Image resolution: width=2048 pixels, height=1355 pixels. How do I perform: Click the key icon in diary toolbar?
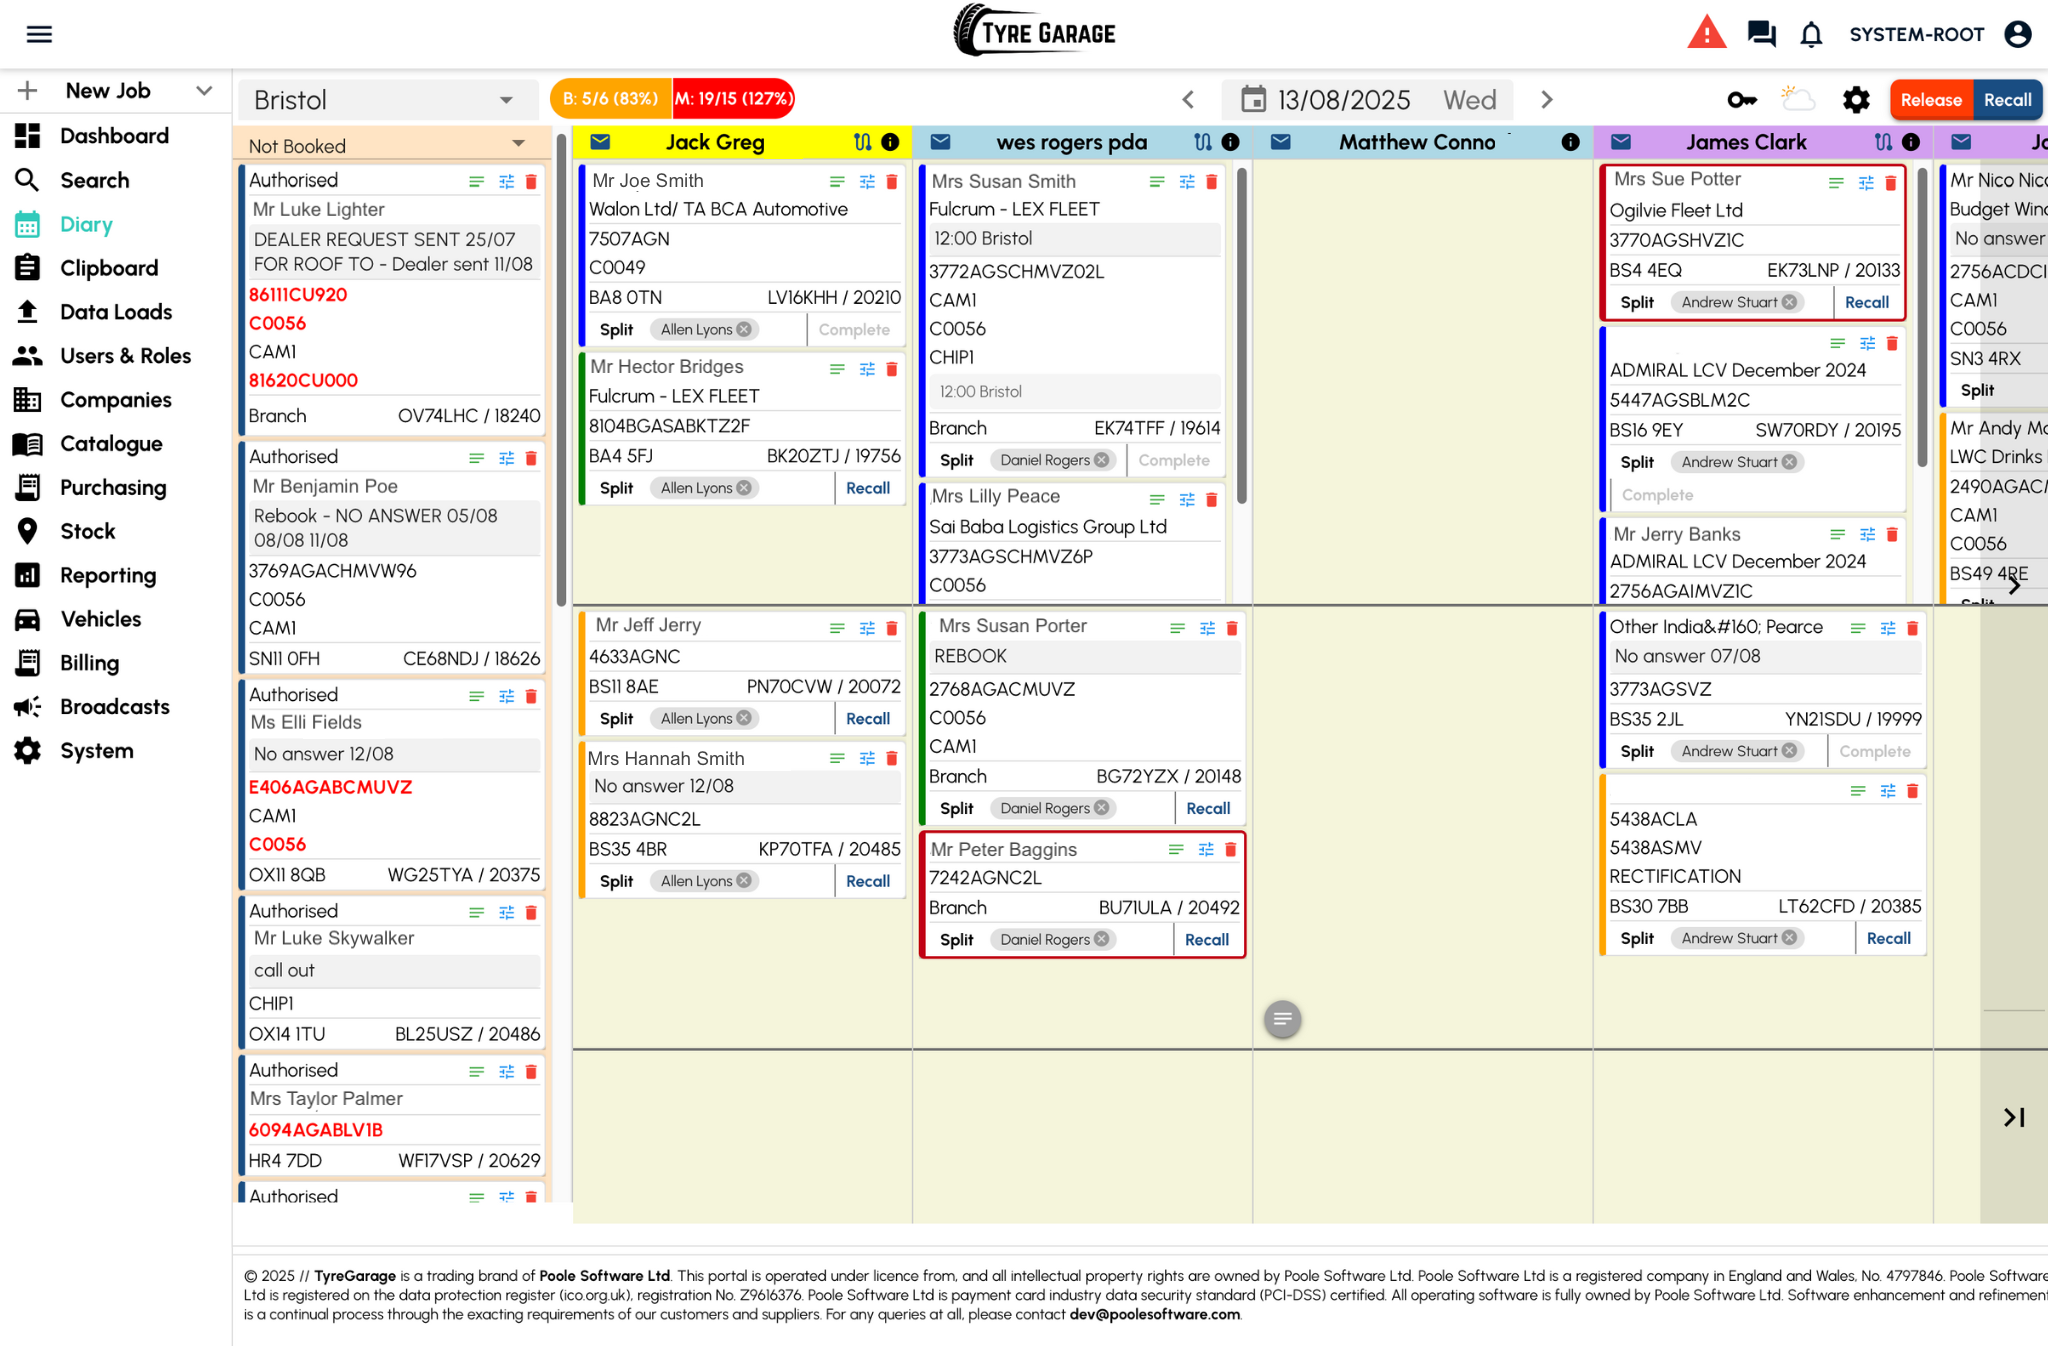[1741, 100]
